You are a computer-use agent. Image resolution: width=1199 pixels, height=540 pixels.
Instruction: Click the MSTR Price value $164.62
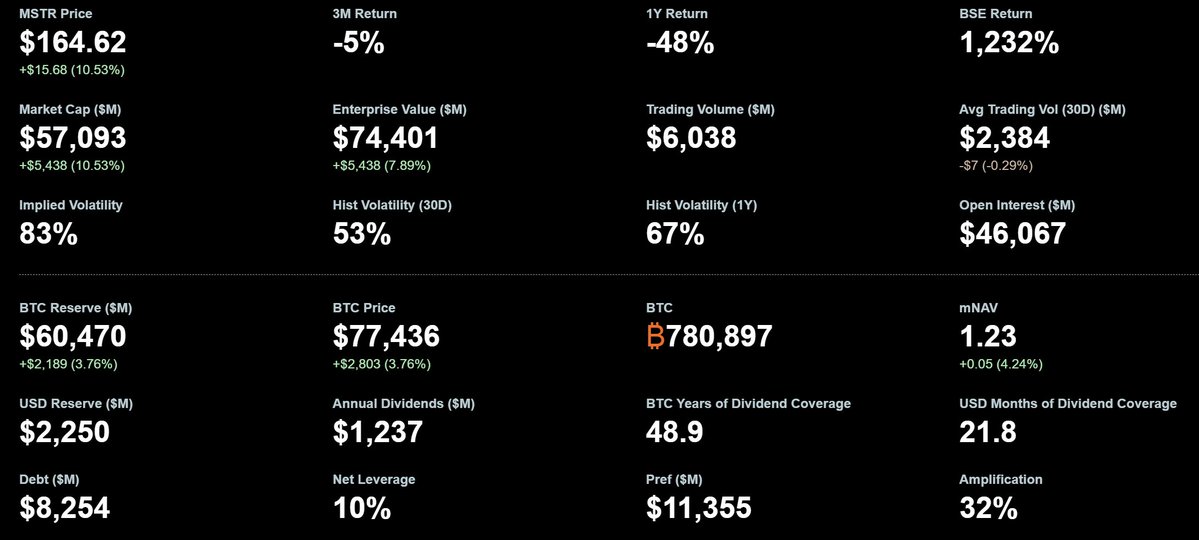tap(73, 42)
